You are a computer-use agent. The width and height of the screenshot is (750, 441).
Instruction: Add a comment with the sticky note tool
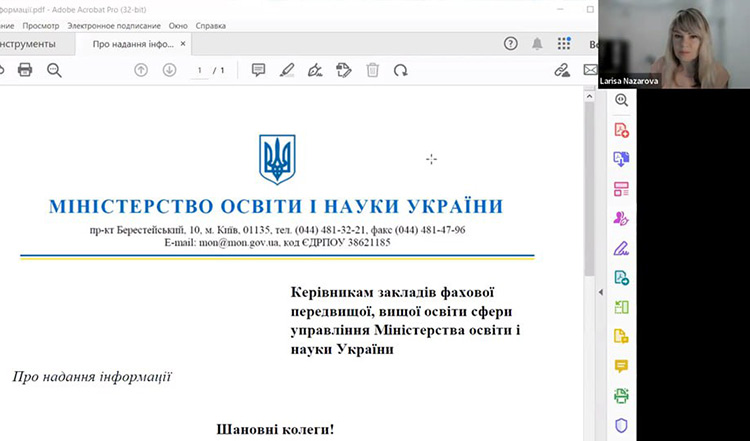coord(258,70)
